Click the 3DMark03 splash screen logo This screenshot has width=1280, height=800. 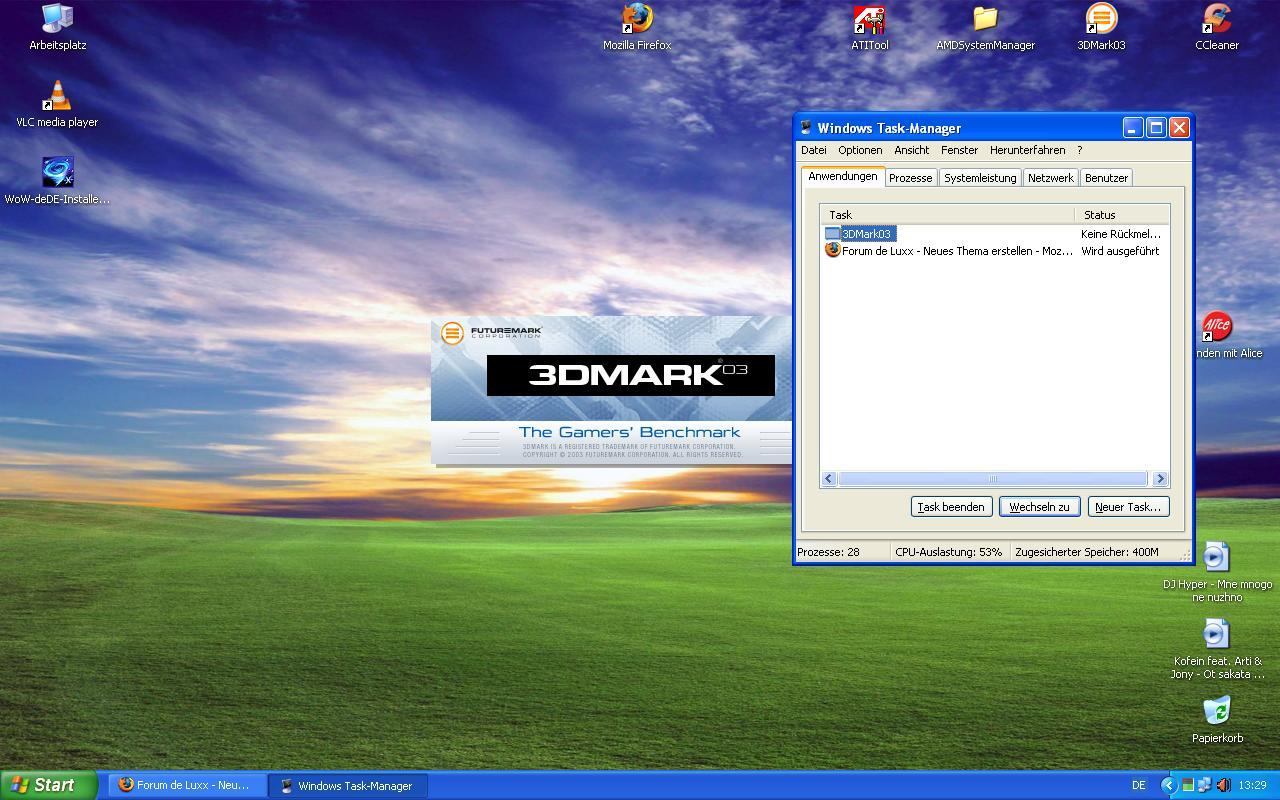click(x=631, y=375)
